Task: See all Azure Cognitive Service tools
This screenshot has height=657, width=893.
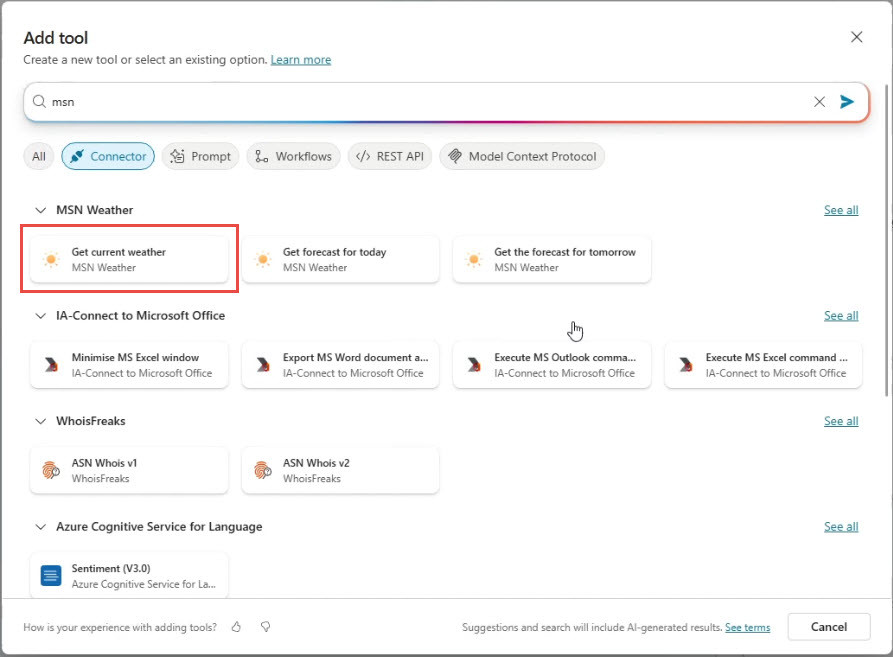Action: [x=841, y=527]
